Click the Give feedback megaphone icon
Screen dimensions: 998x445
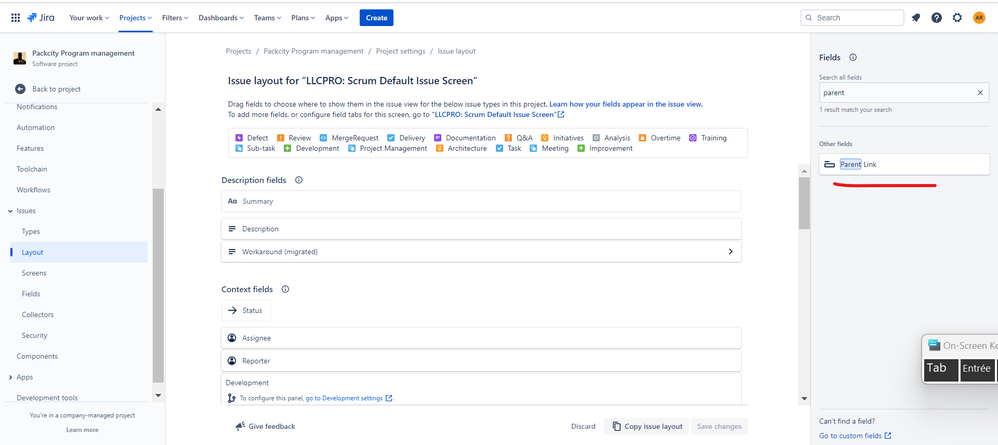point(240,427)
